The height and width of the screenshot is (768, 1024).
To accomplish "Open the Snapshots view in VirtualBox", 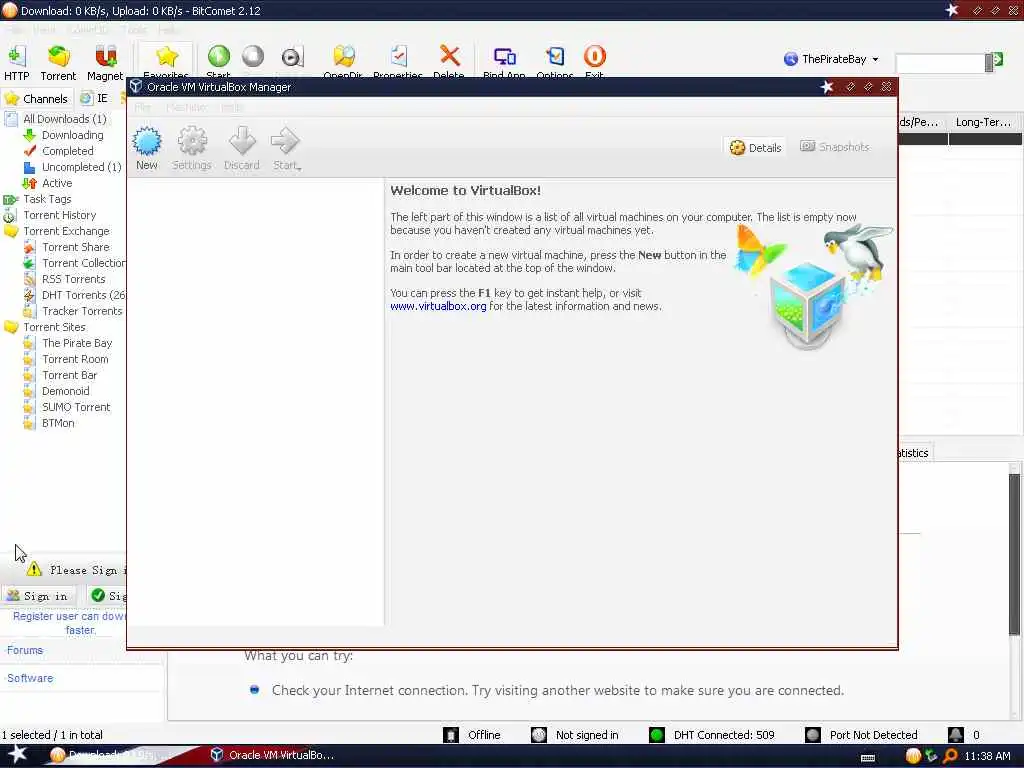I will 835,147.
